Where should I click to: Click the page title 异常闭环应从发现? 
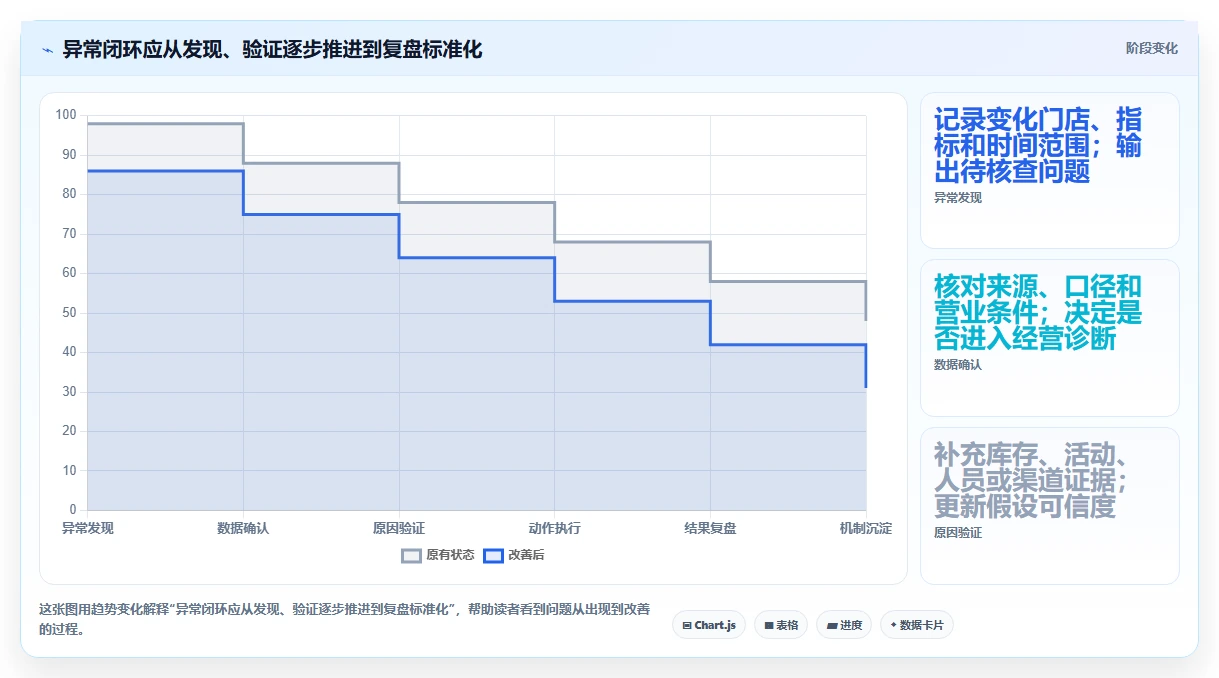click(272, 49)
